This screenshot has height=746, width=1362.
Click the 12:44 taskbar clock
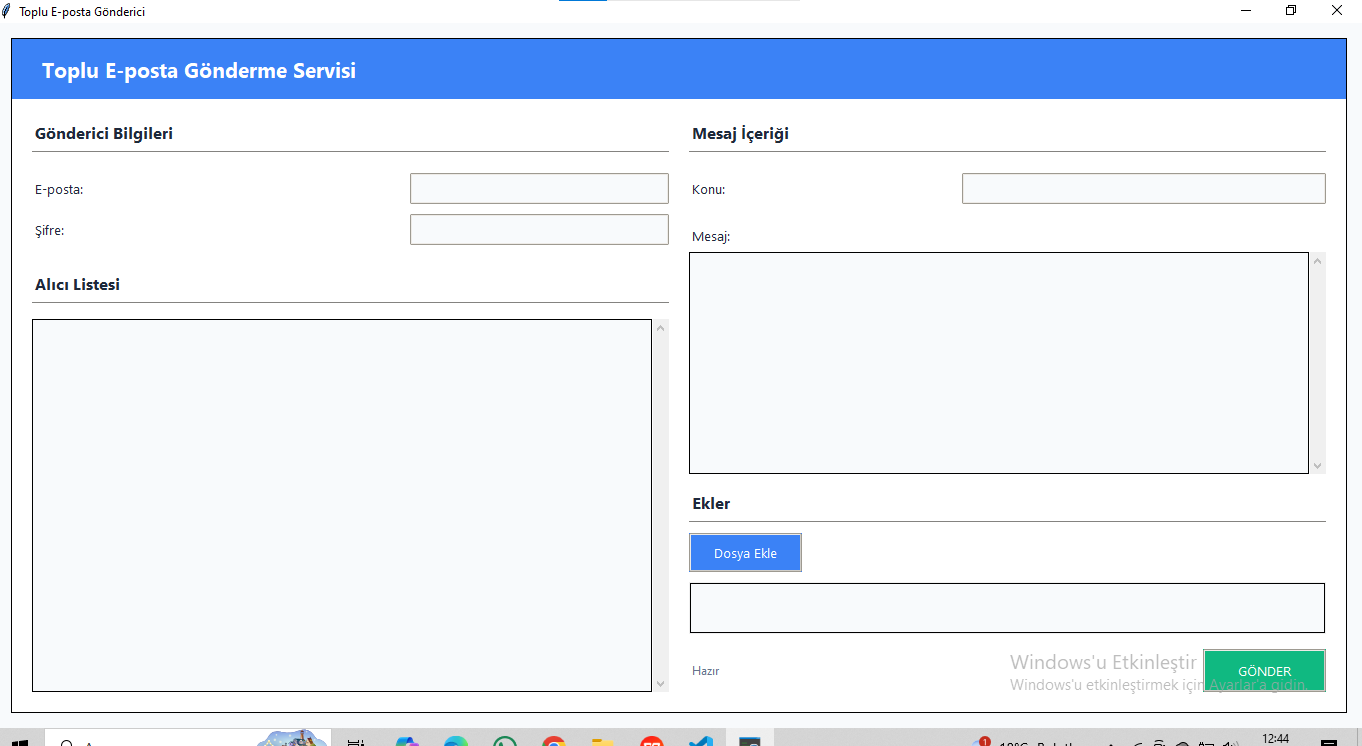(1275, 739)
